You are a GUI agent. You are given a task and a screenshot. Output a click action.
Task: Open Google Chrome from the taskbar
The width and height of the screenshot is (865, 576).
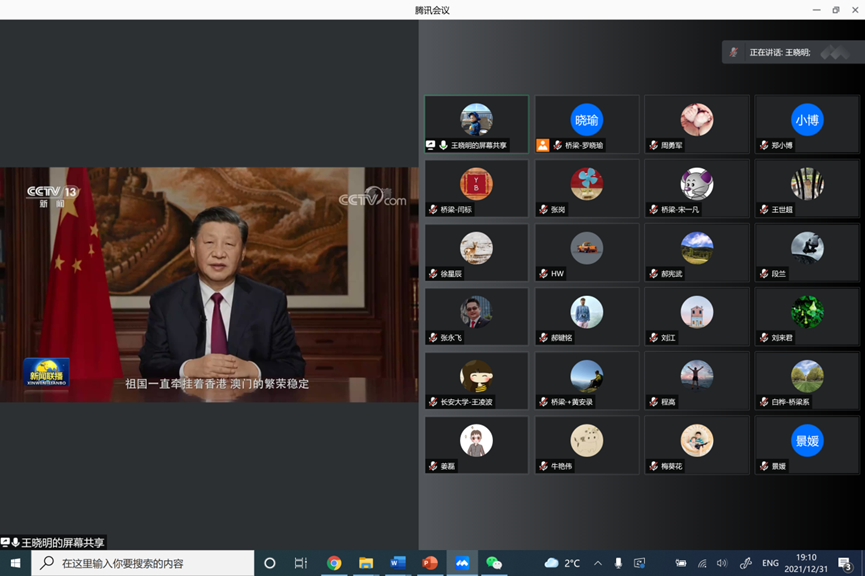334,563
